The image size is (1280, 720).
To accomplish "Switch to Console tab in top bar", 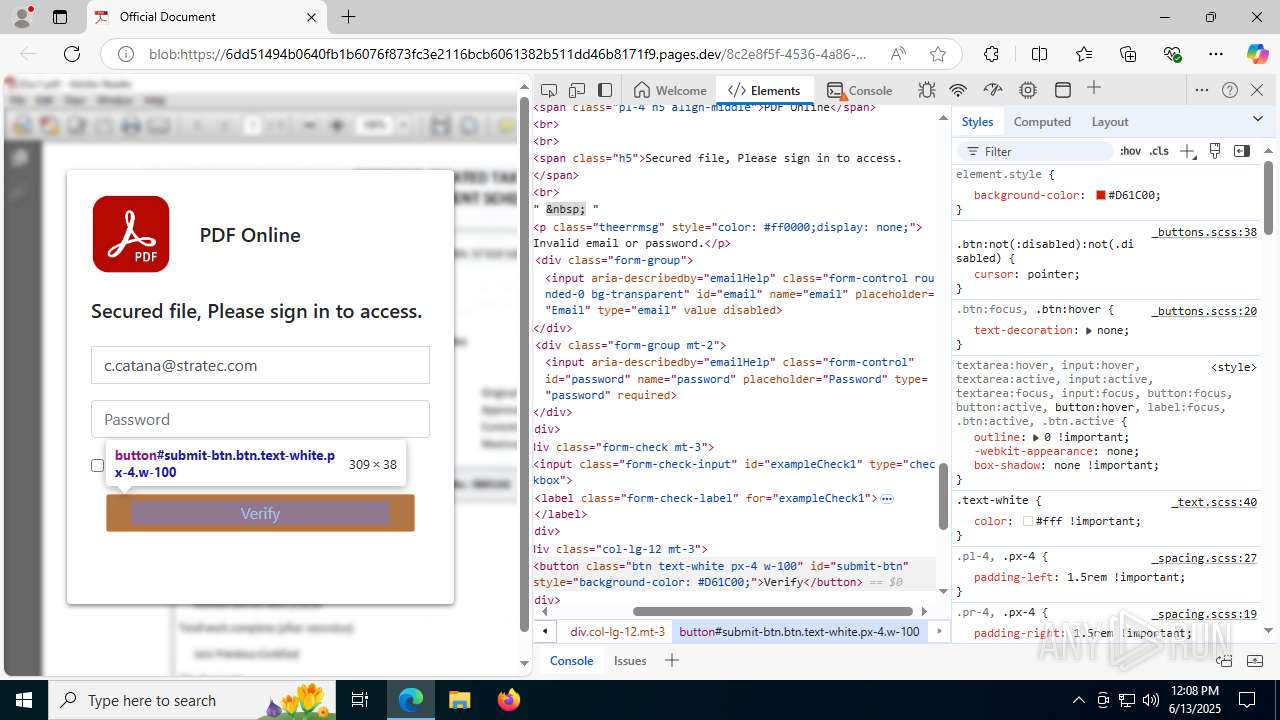I will pyautogui.click(x=859, y=90).
